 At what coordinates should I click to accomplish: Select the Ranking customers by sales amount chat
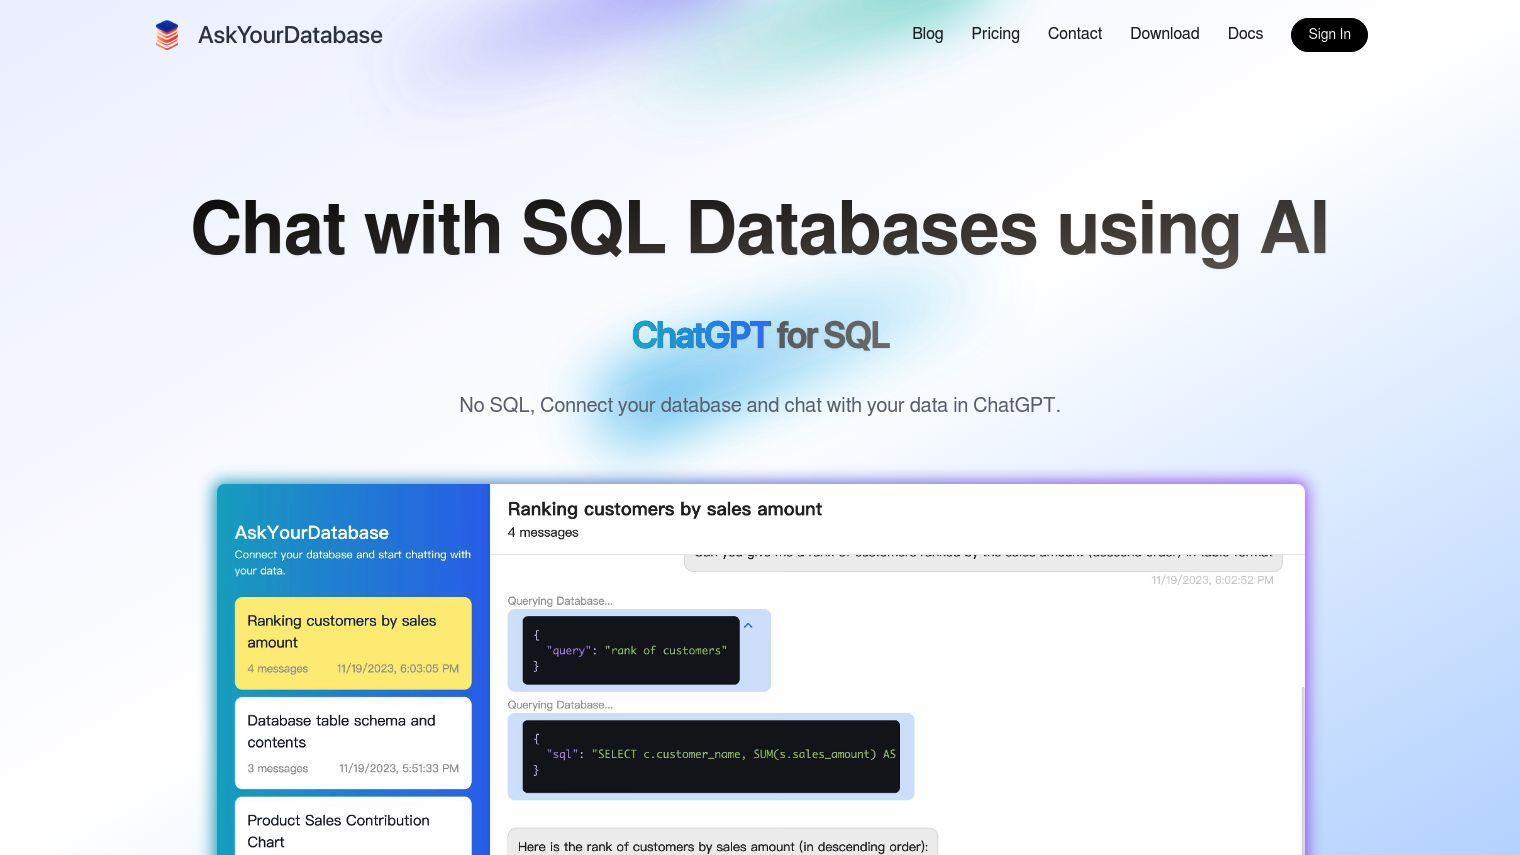click(x=353, y=643)
